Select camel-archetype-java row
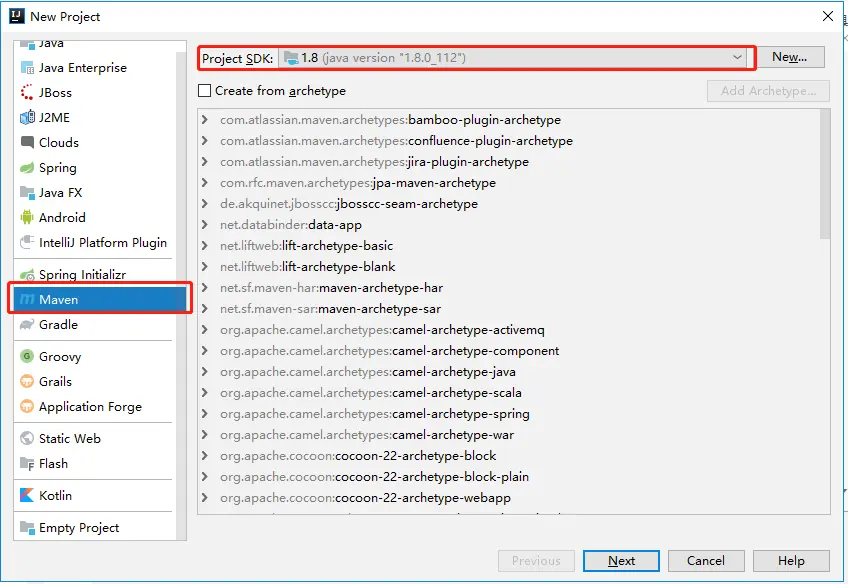The height and width of the screenshot is (584, 848). 509,372
